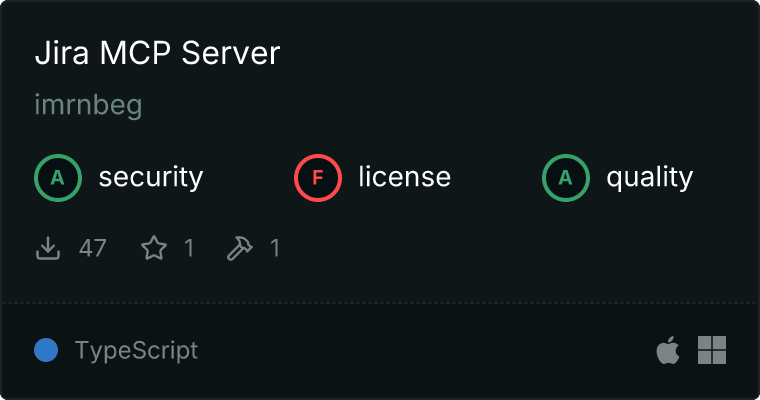Click the green security grade A badge
Screen dimensions: 760x400
58,178
